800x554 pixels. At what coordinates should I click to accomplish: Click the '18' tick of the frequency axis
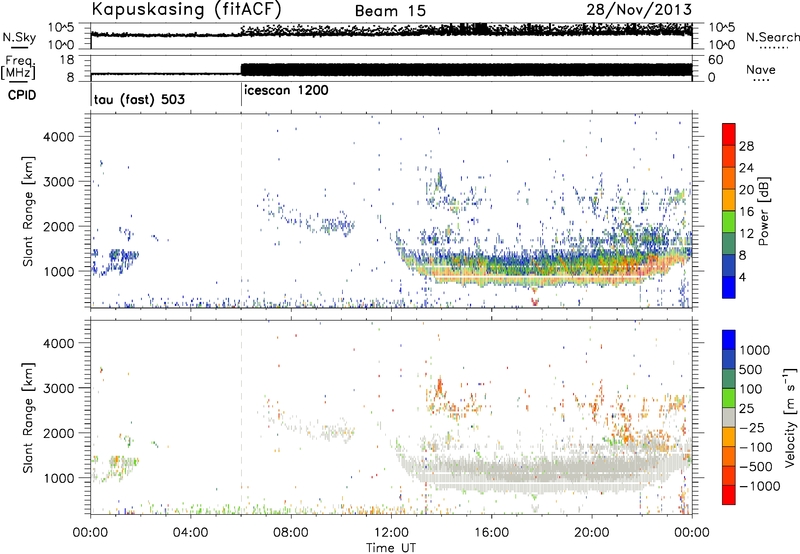click(67, 60)
